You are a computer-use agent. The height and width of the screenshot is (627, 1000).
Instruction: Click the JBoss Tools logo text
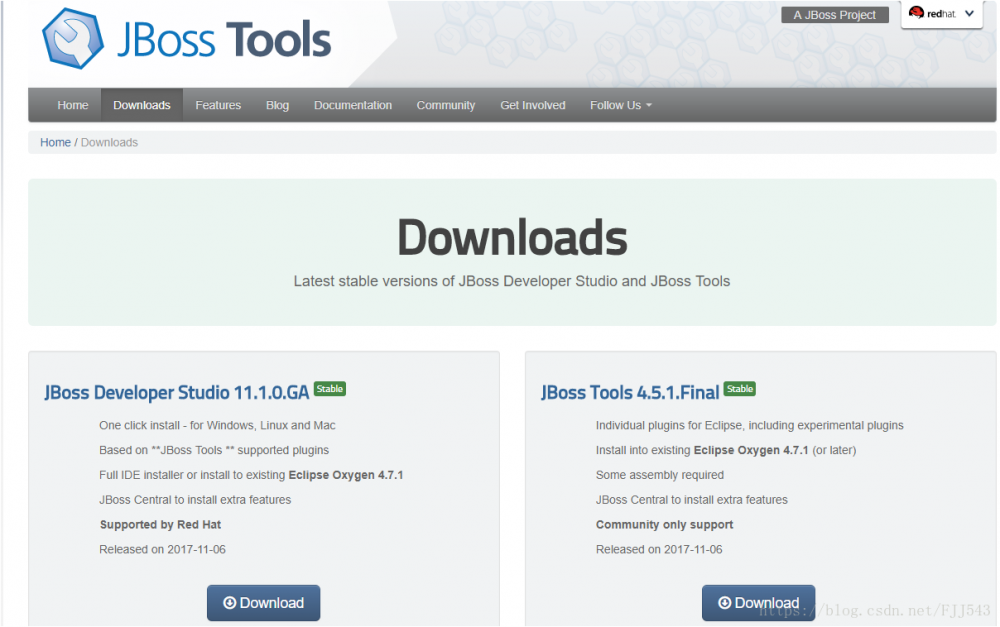coord(224,40)
